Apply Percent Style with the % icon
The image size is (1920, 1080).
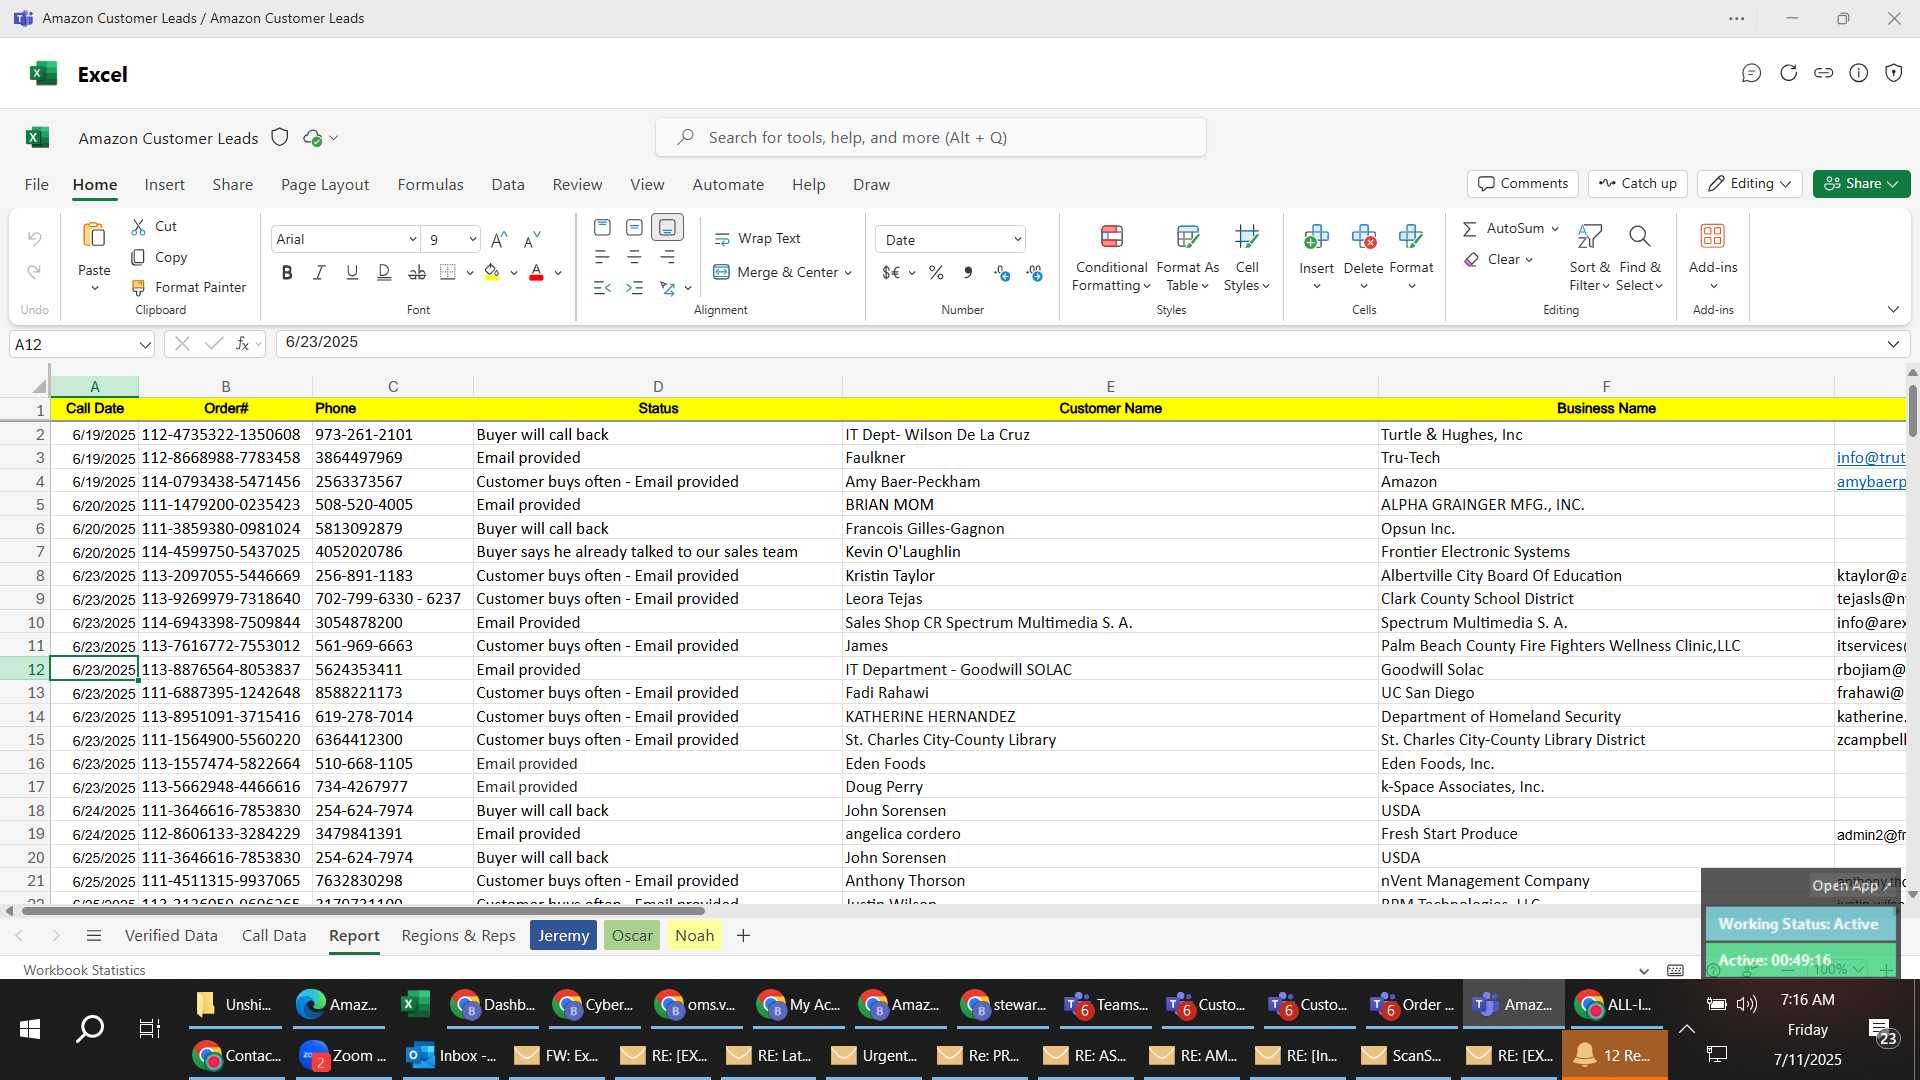(x=936, y=272)
